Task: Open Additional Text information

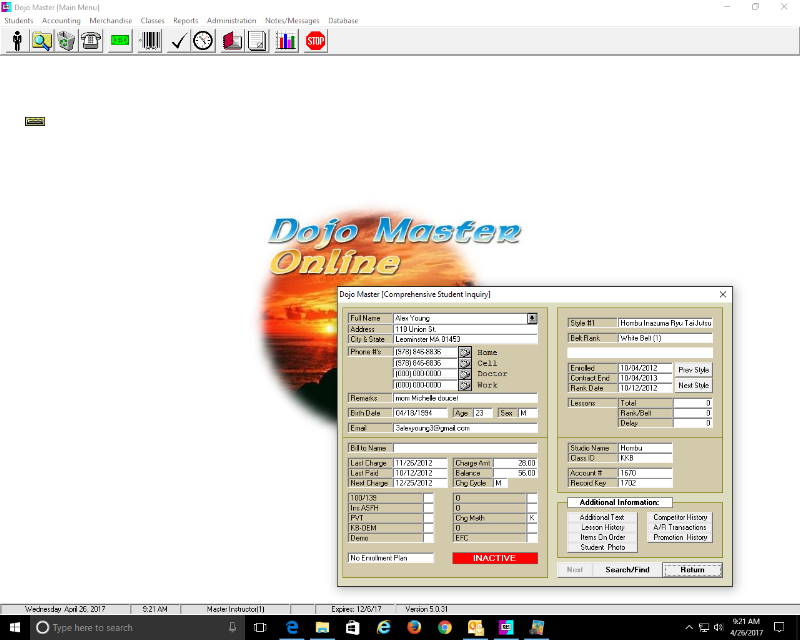Action: click(x=602, y=517)
